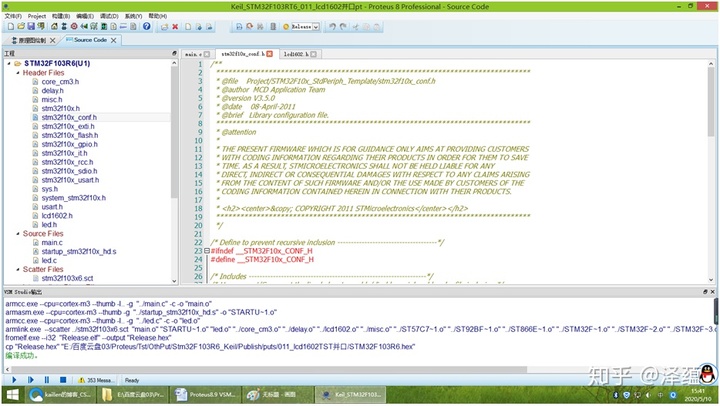Open the schematic capture toolbar icon
The image size is (720, 406).
coord(64,27)
